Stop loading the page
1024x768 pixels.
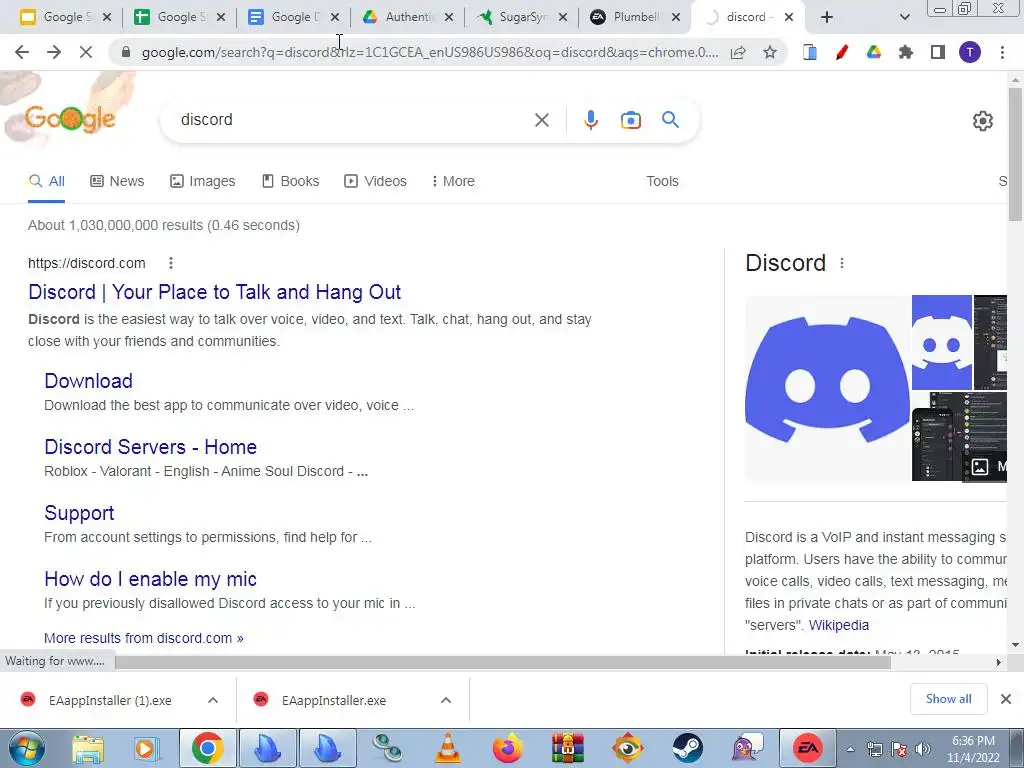[86, 52]
